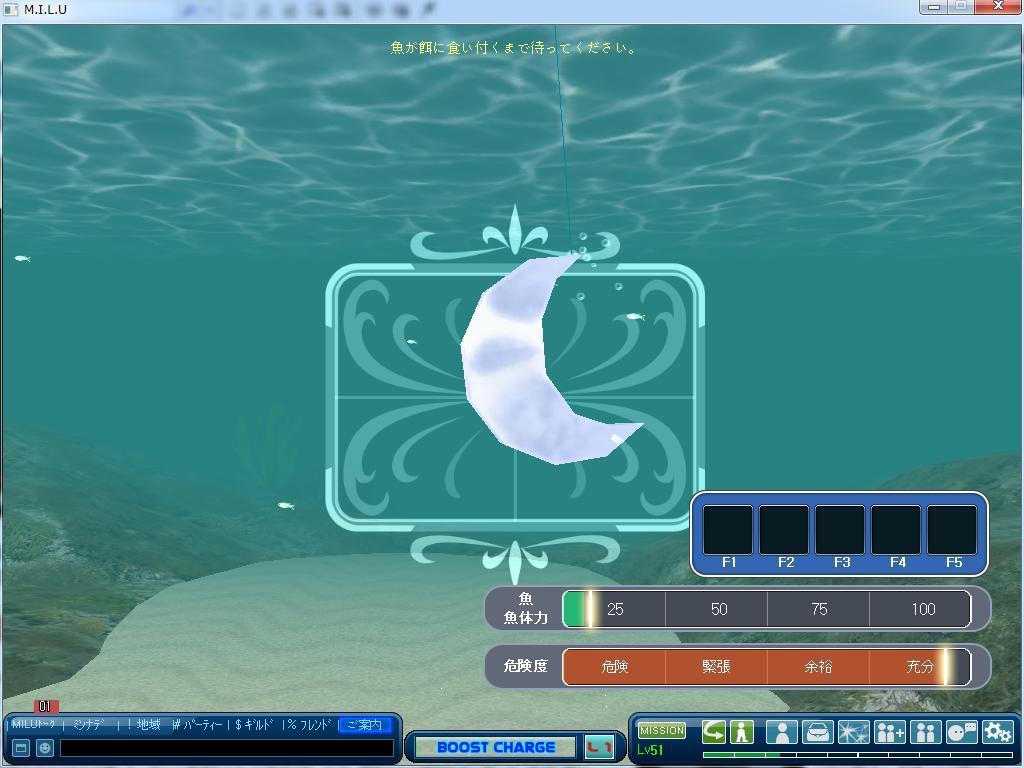This screenshot has width=1024, height=768.
Task: Open the settings gears icon
Action: pyautogui.click(x=997, y=732)
